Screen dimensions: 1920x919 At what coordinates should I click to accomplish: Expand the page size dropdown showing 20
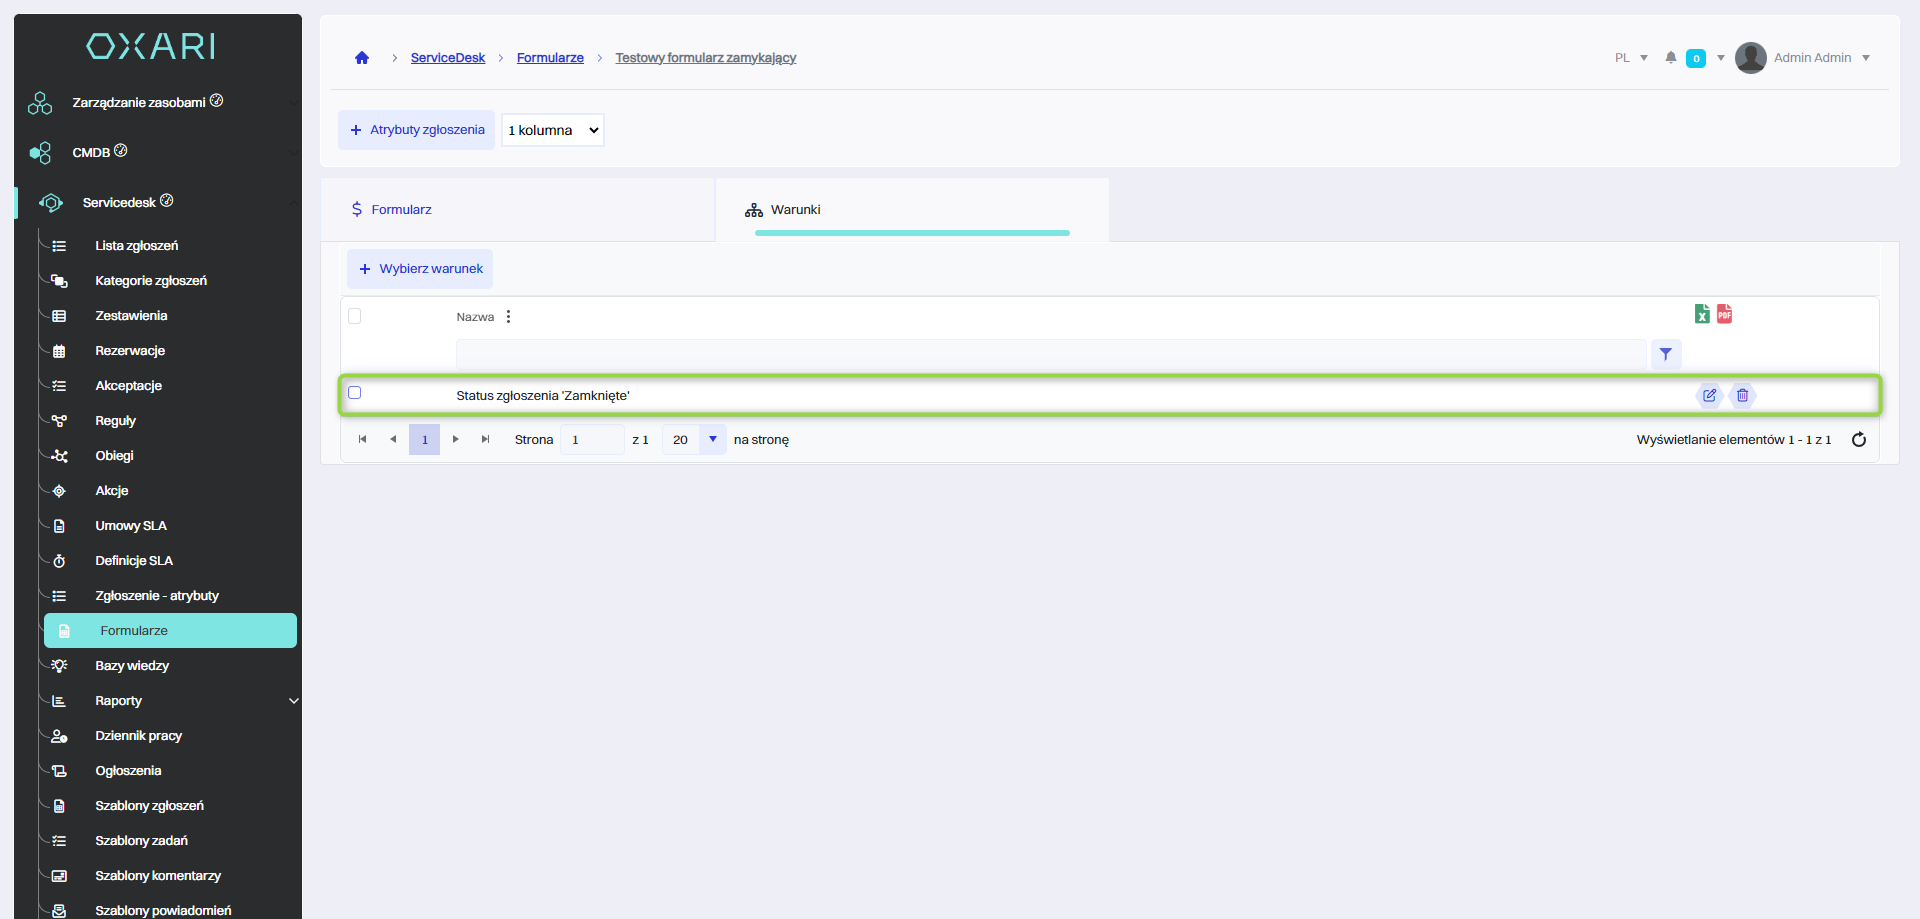712,440
